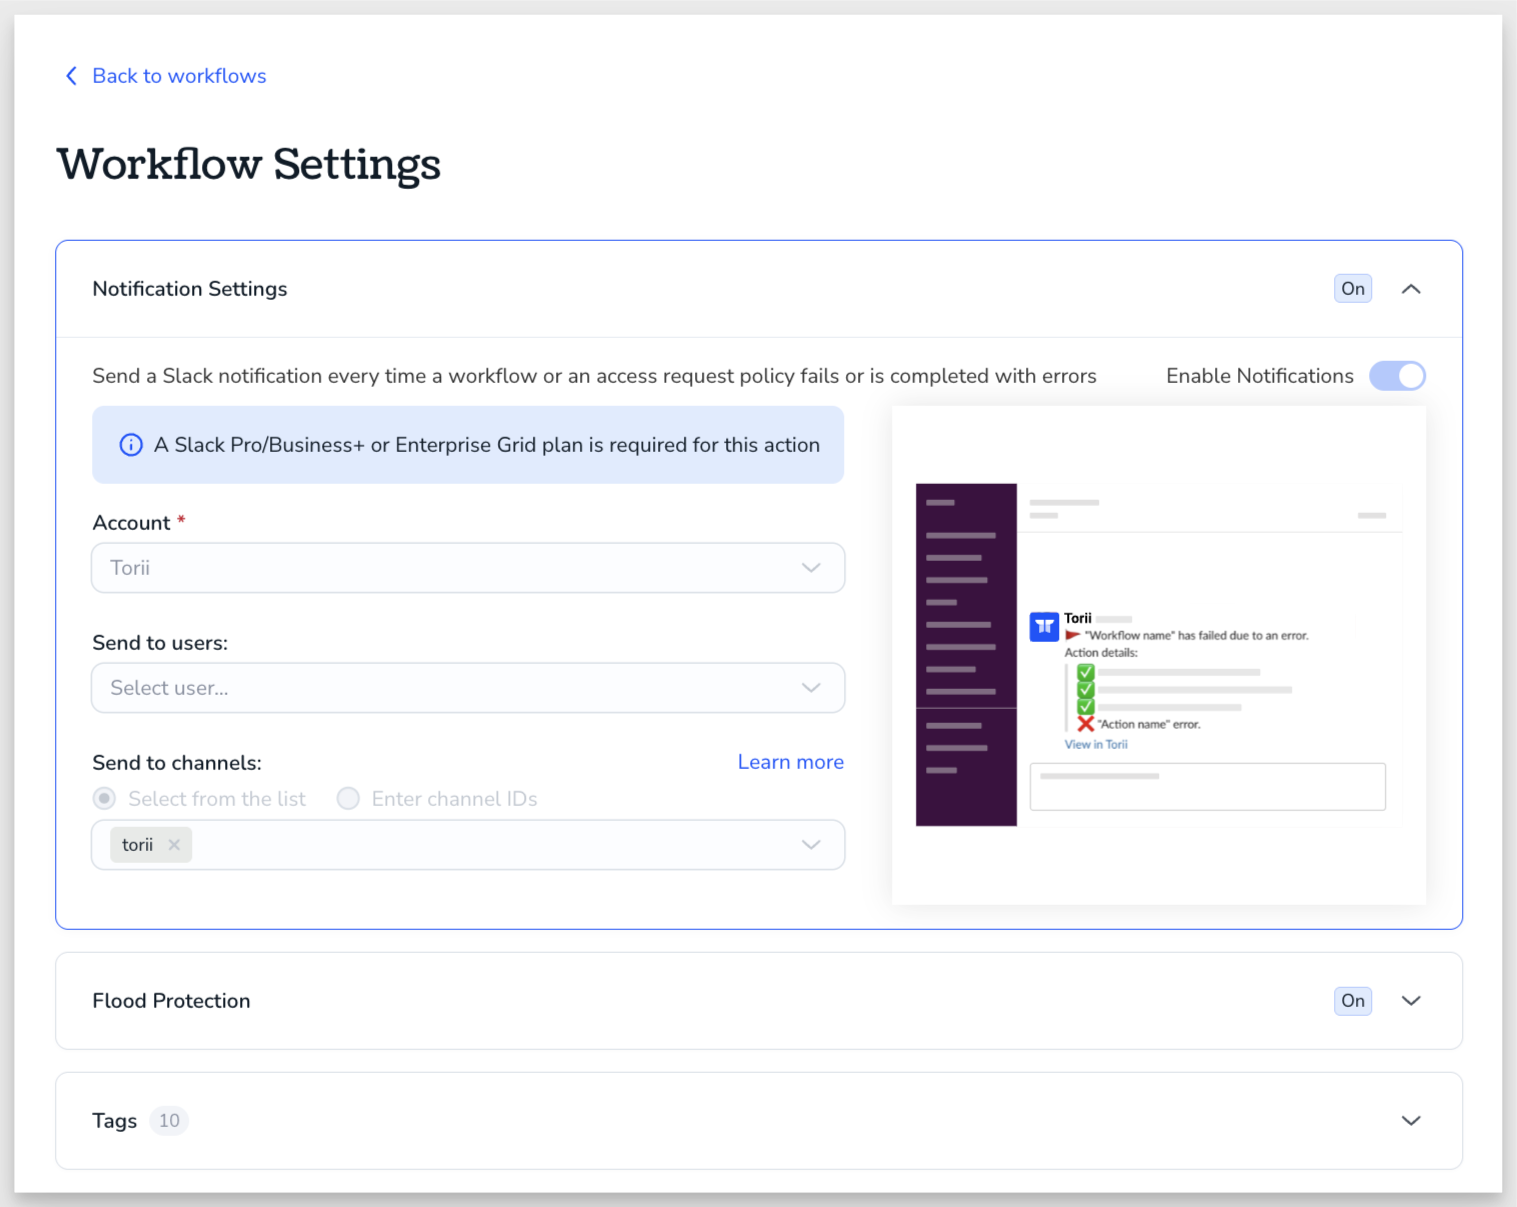Click the Slack plan requirement notice
Viewport: 1517px width, 1207px height.
coord(468,445)
